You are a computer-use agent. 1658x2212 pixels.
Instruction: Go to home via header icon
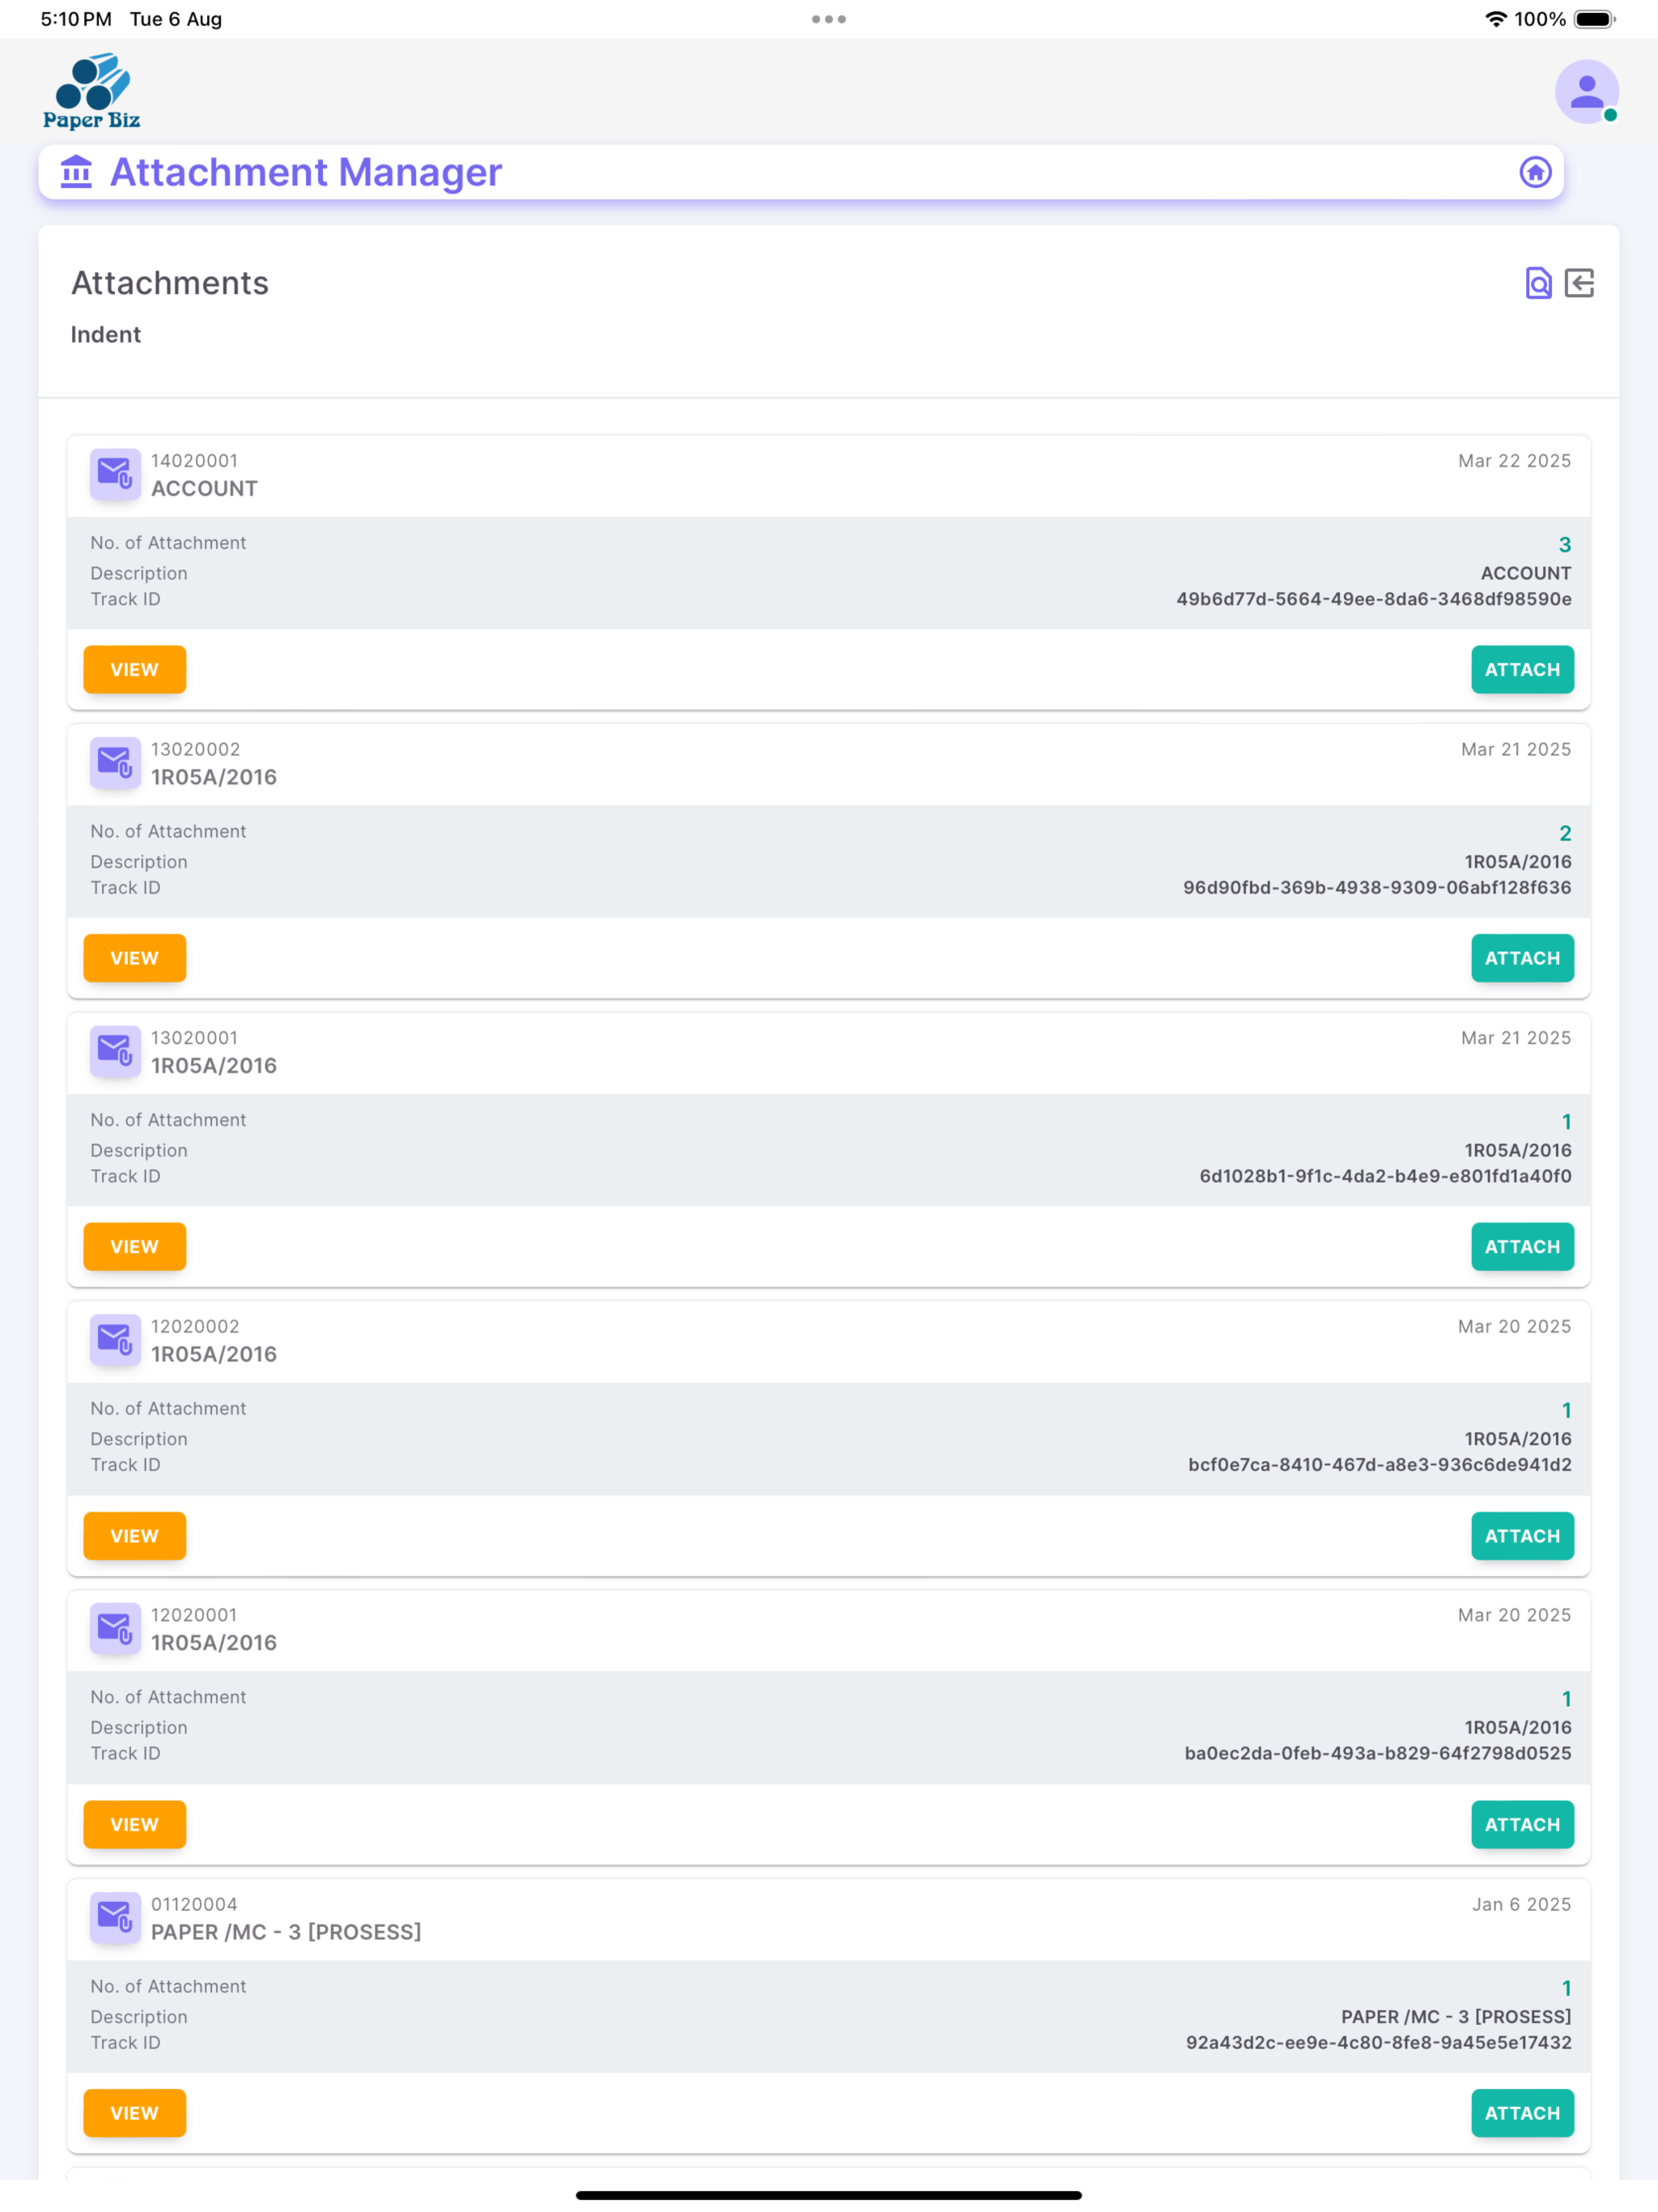point(1535,172)
